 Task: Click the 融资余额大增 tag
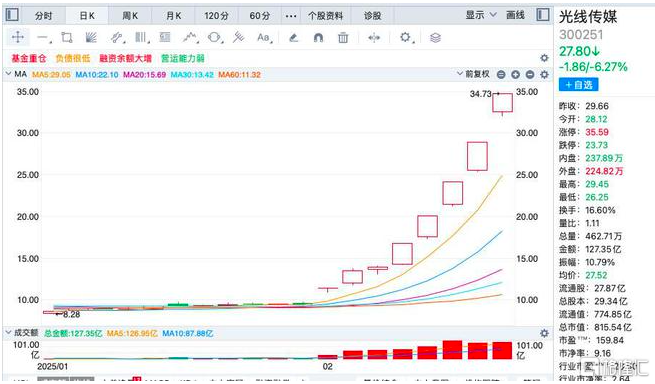tap(125, 58)
